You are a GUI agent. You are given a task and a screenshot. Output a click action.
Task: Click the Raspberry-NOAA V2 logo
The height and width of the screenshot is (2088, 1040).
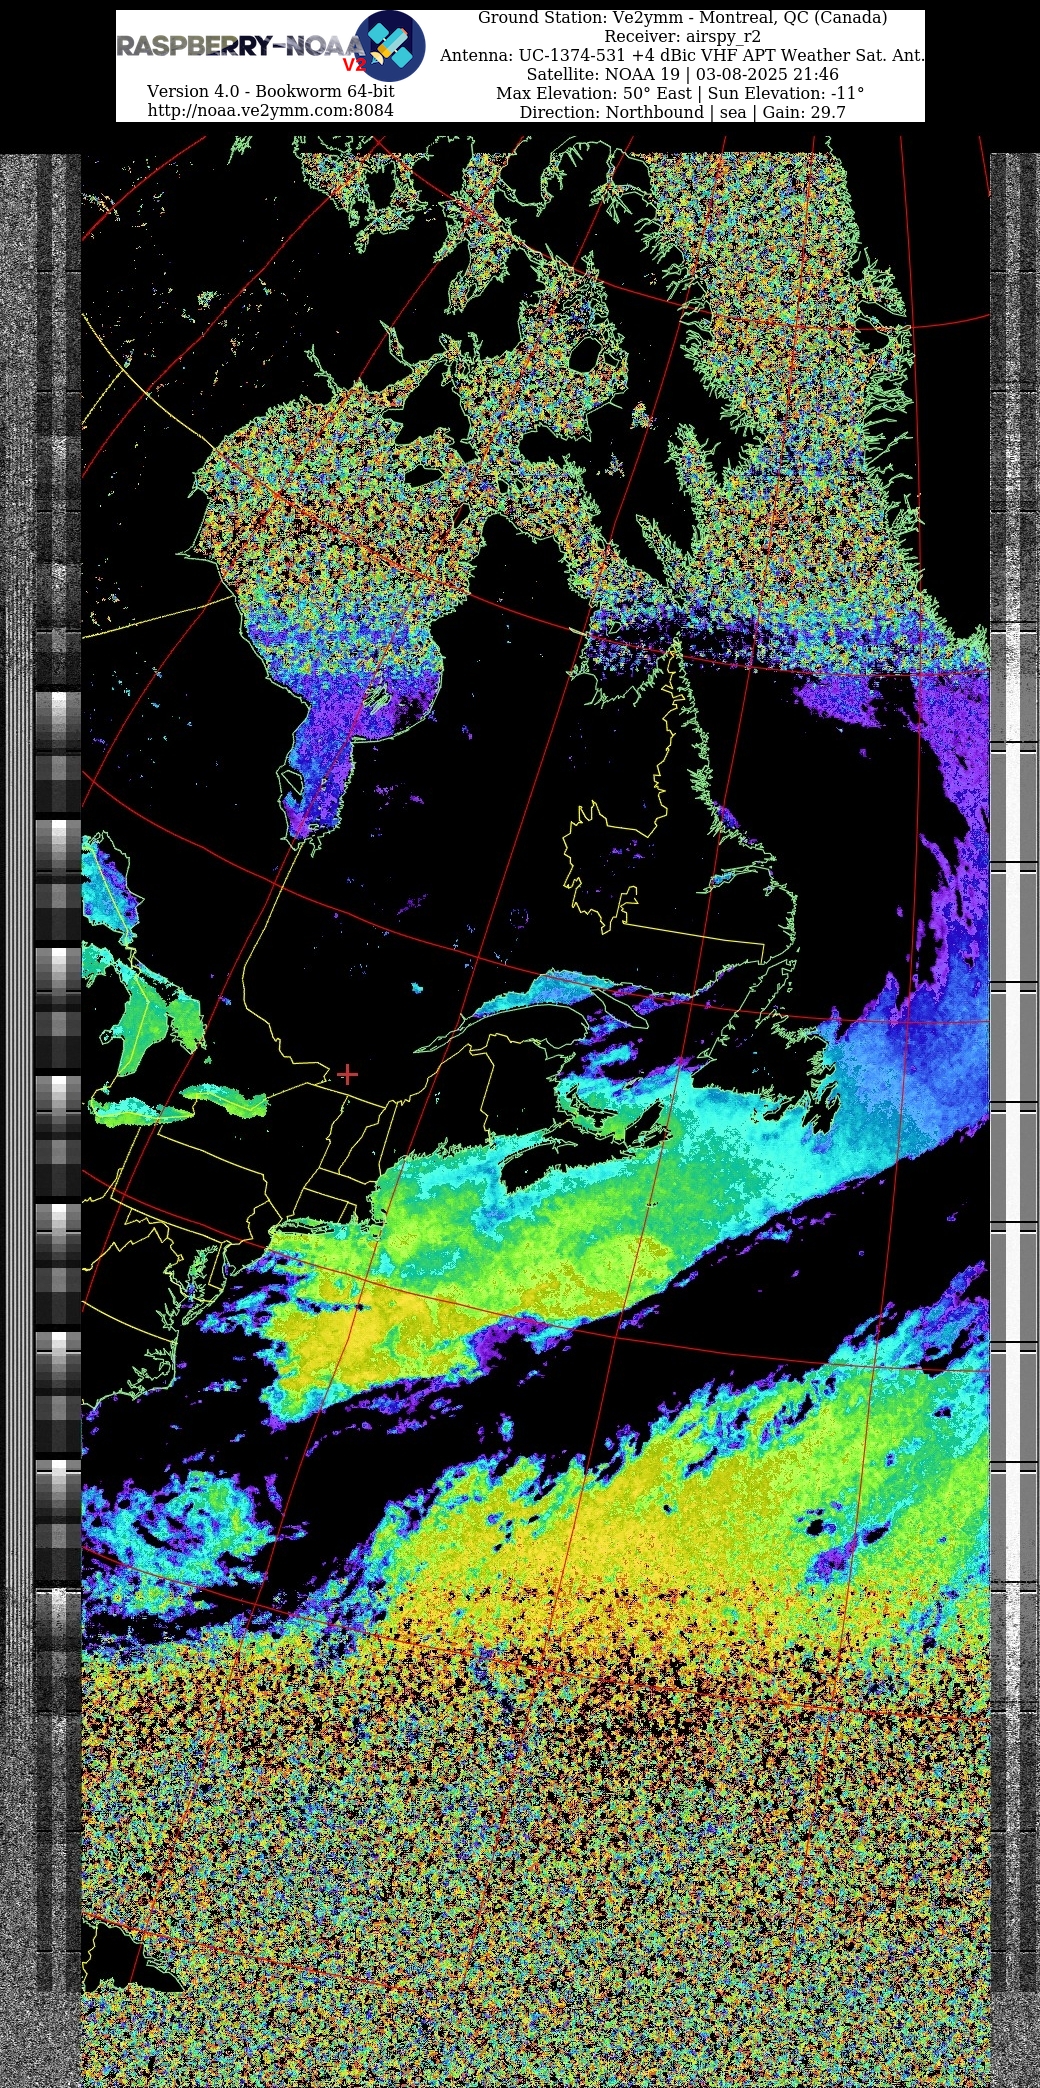click(271, 46)
